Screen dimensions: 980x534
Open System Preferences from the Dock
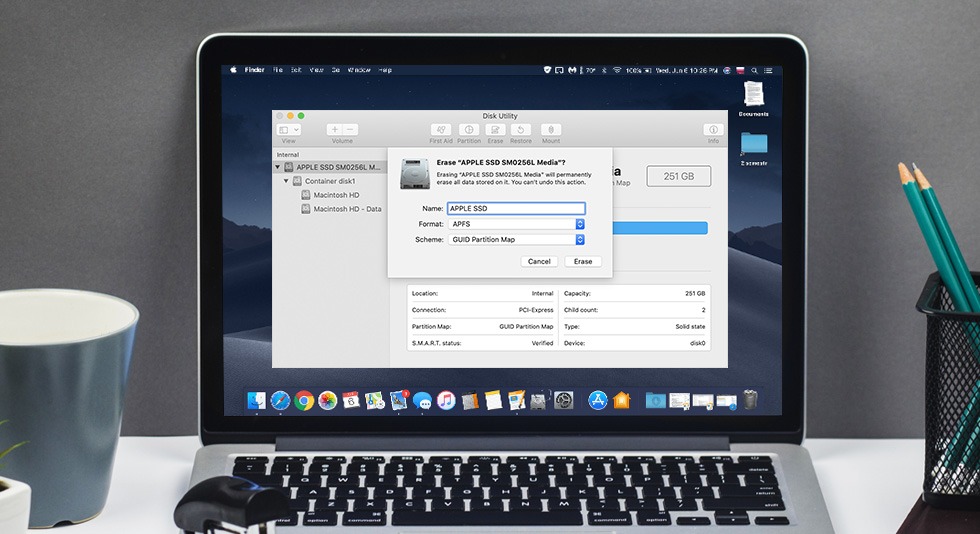click(x=564, y=400)
